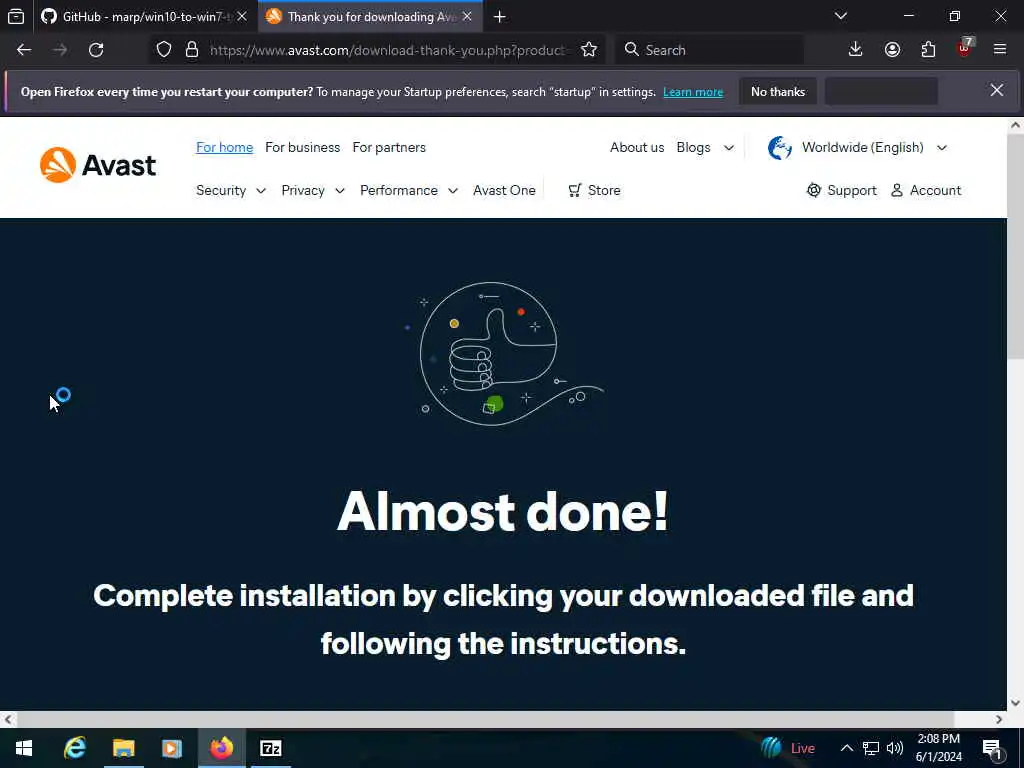
Task: Select the For home link
Action: (x=225, y=148)
